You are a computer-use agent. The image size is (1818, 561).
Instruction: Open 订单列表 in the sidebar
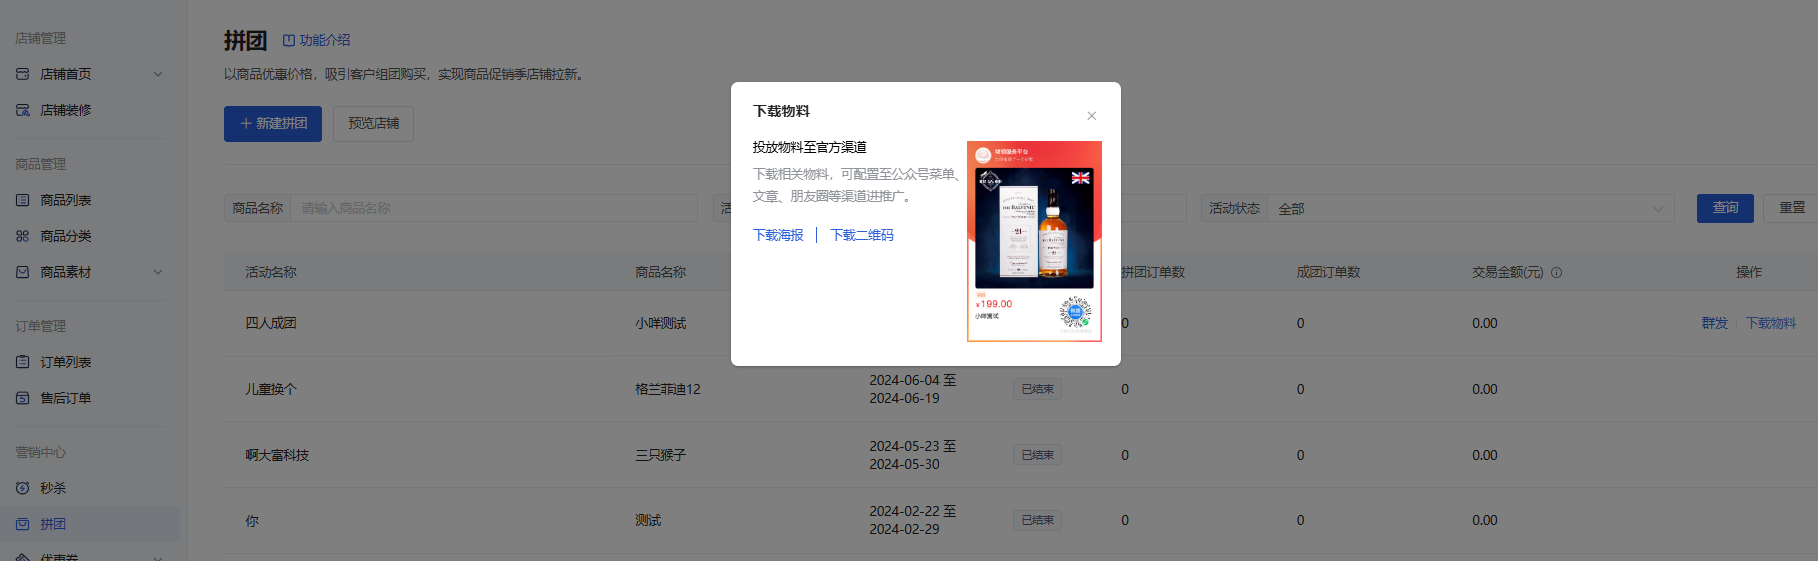pyautogui.click(x=65, y=362)
